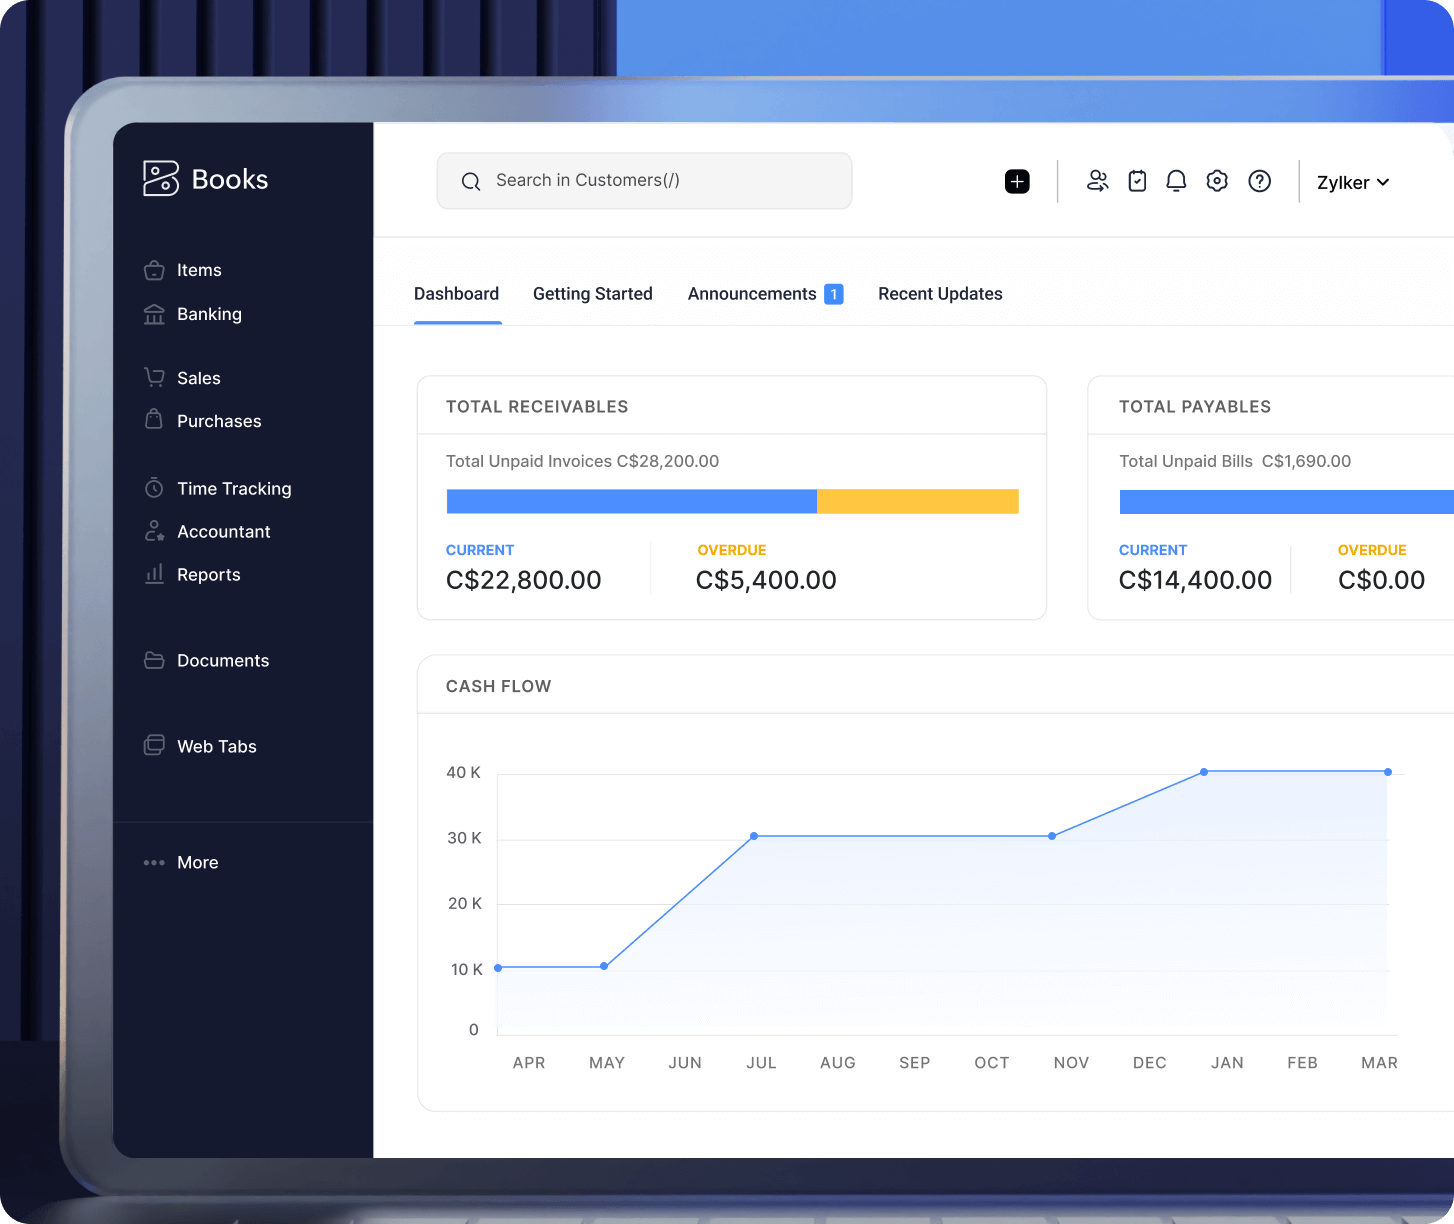Expand the More sidebar menu
1454x1224 pixels.
coord(197,862)
